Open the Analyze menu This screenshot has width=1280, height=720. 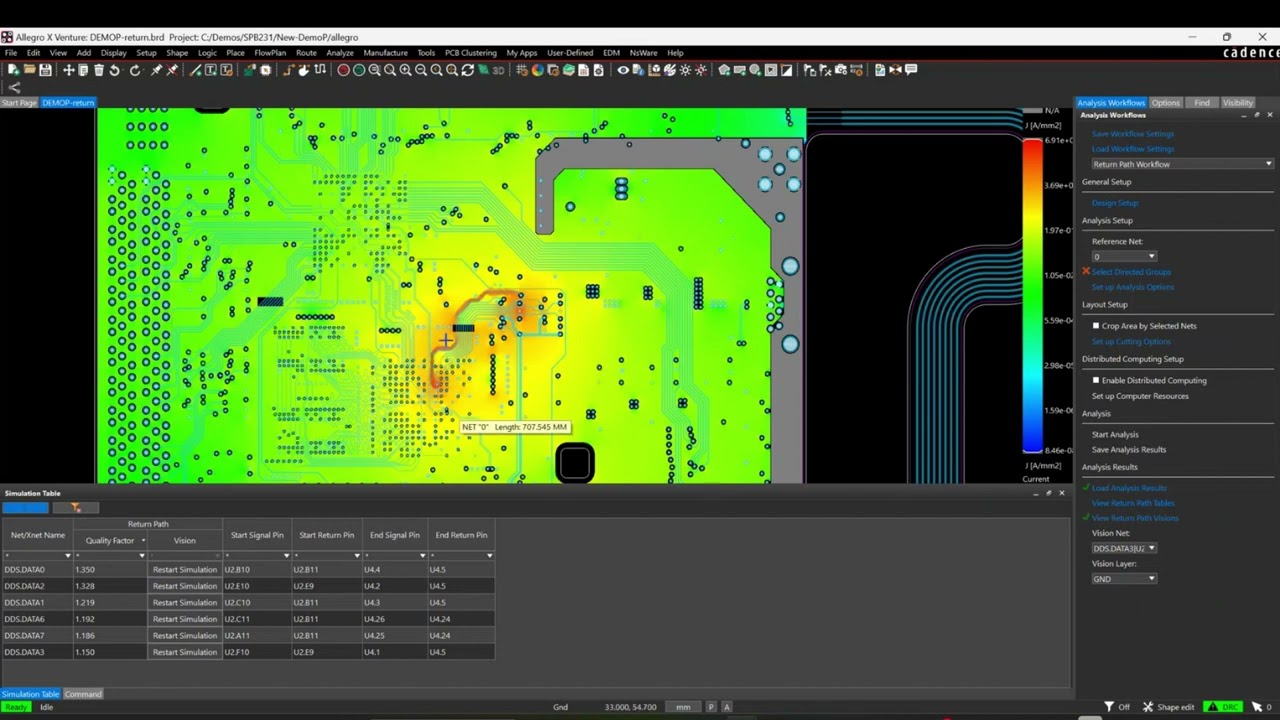pos(340,53)
